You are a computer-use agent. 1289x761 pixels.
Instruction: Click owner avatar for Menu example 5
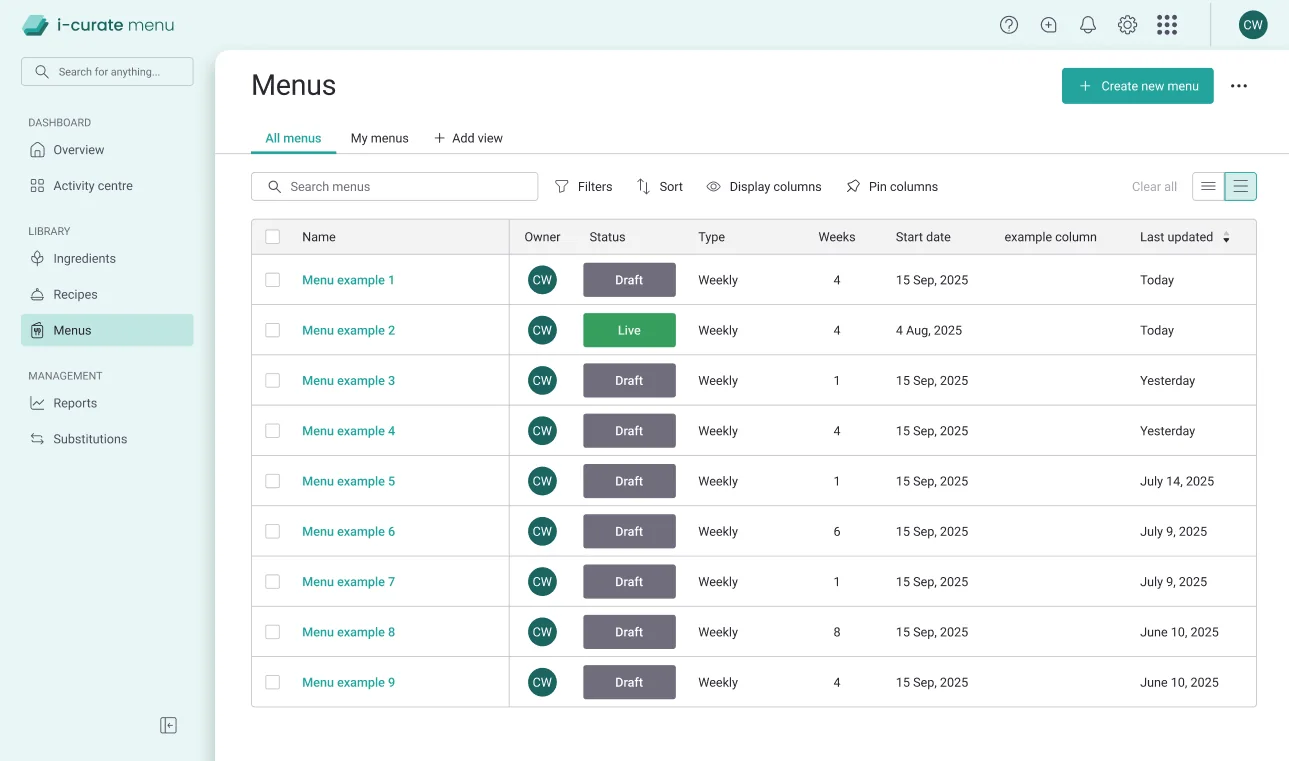pos(542,481)
